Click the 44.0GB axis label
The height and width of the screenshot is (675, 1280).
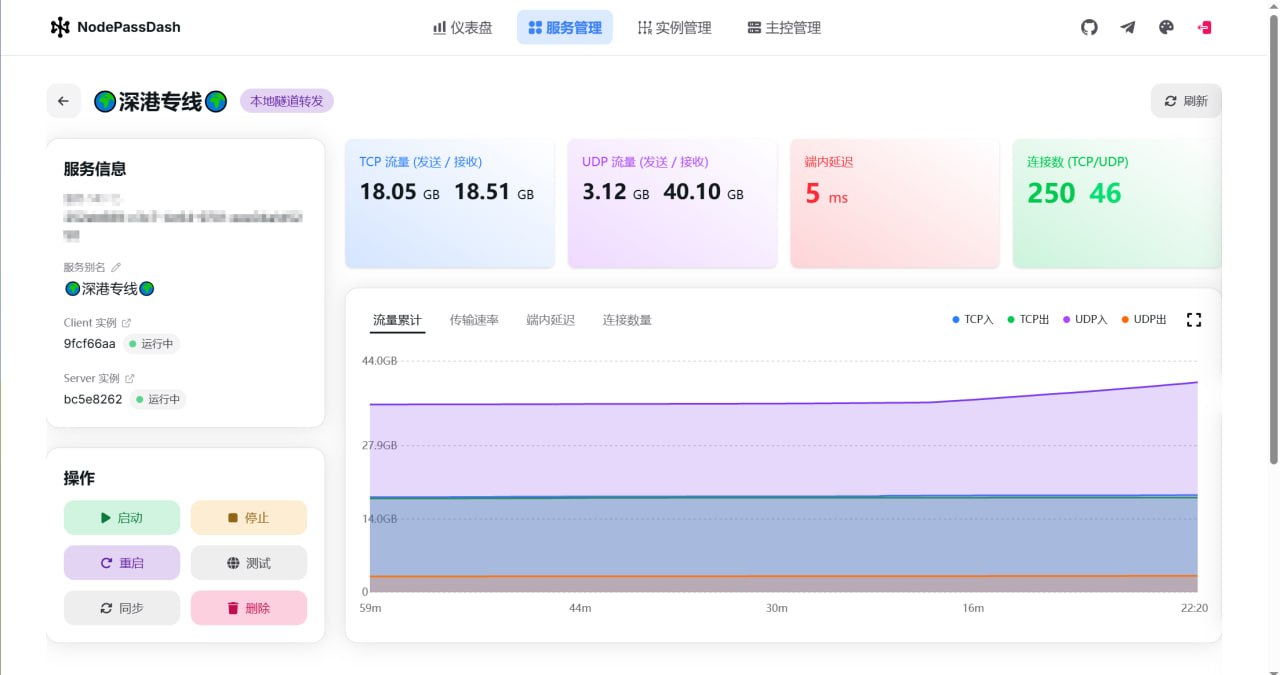380,360
